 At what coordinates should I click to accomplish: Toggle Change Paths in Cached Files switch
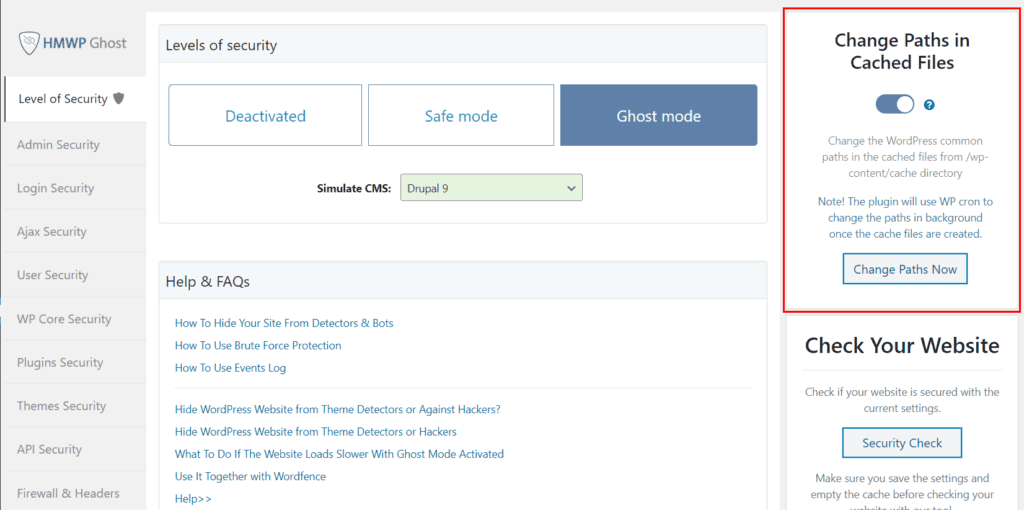point(895,104)
